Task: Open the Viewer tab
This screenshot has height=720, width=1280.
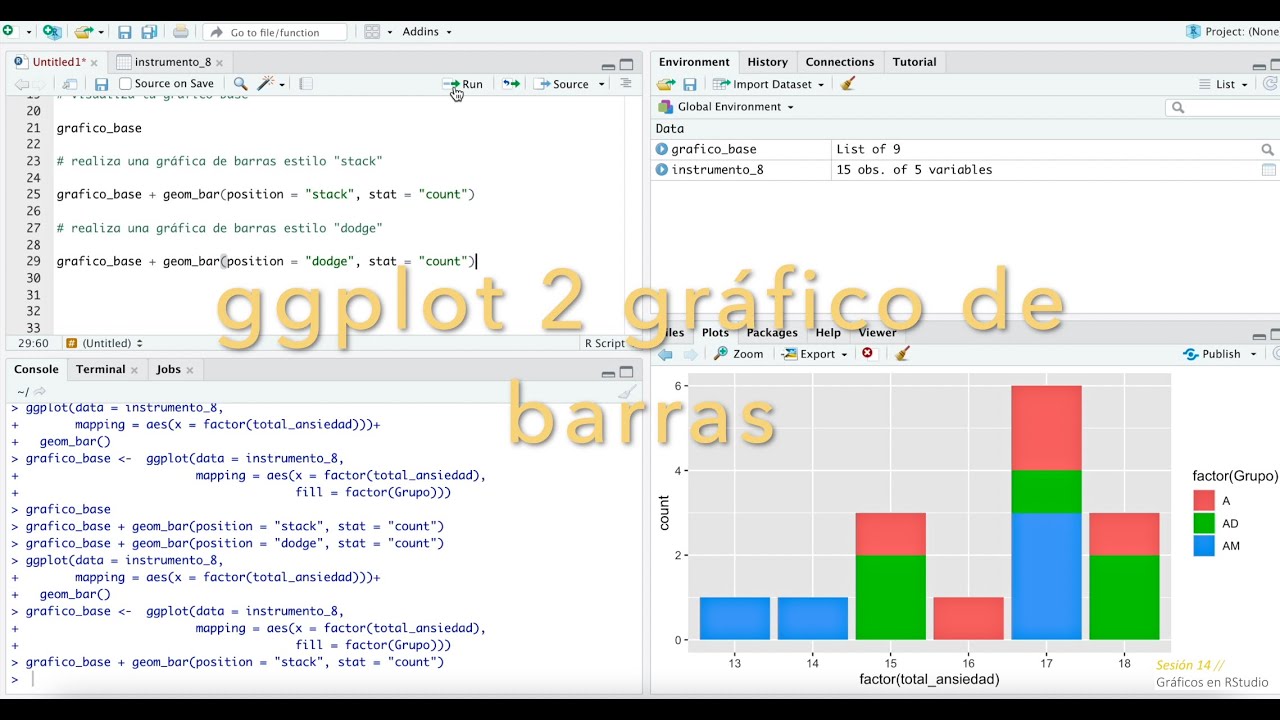Action: pos(877,332)
